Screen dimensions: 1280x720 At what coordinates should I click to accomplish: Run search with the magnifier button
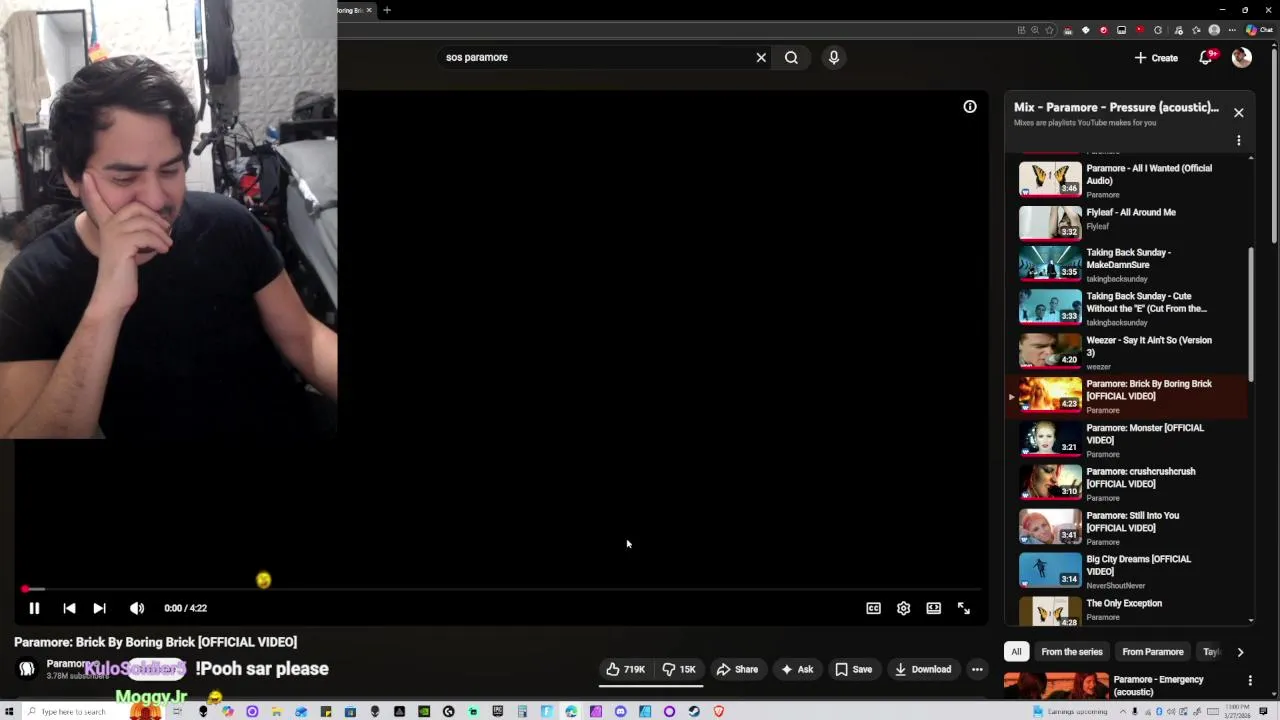(x=791, y=58)
